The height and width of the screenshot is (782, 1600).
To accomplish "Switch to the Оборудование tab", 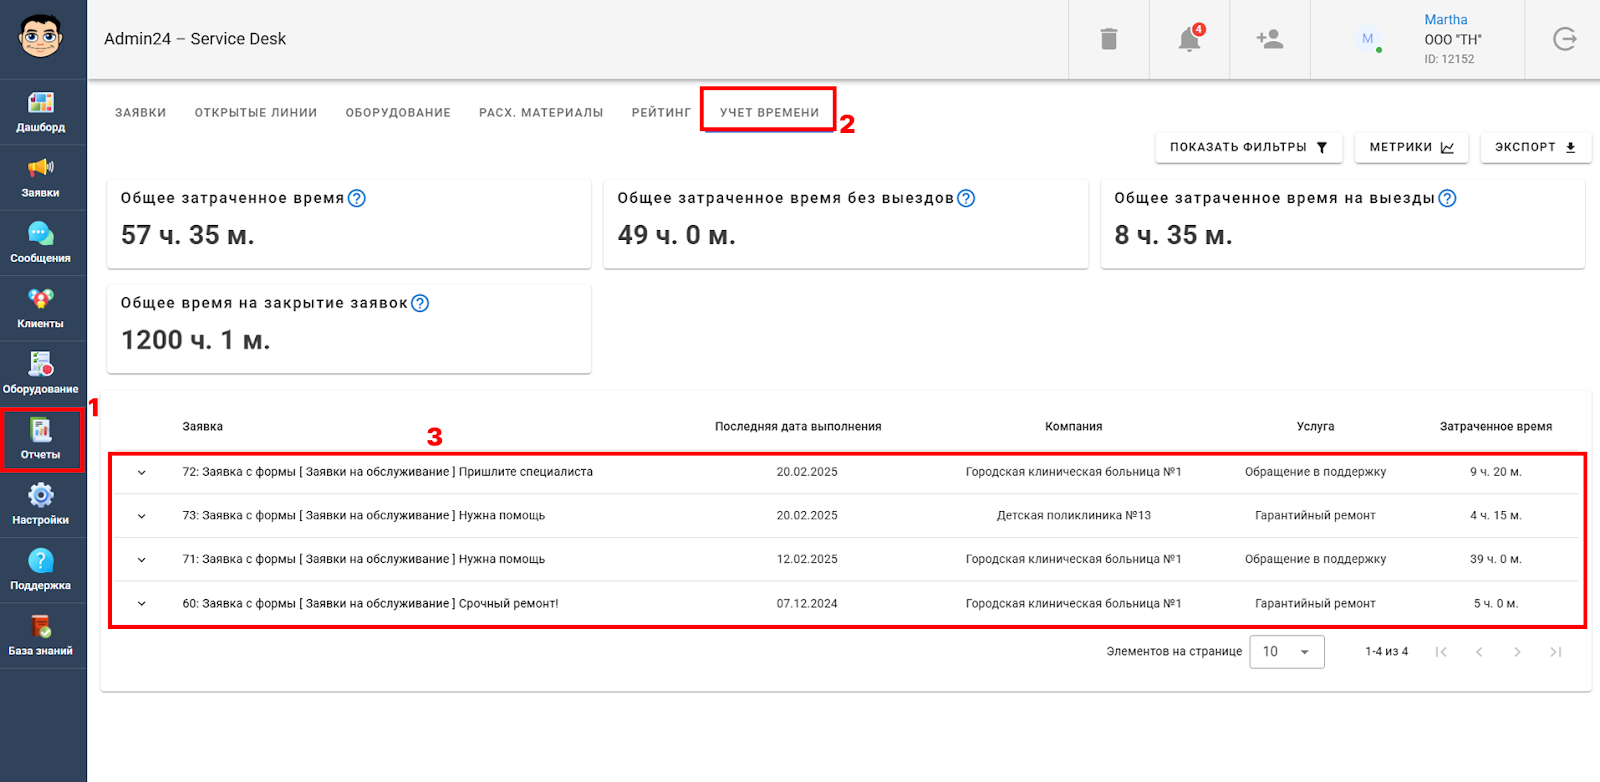I will click(398, 113).
